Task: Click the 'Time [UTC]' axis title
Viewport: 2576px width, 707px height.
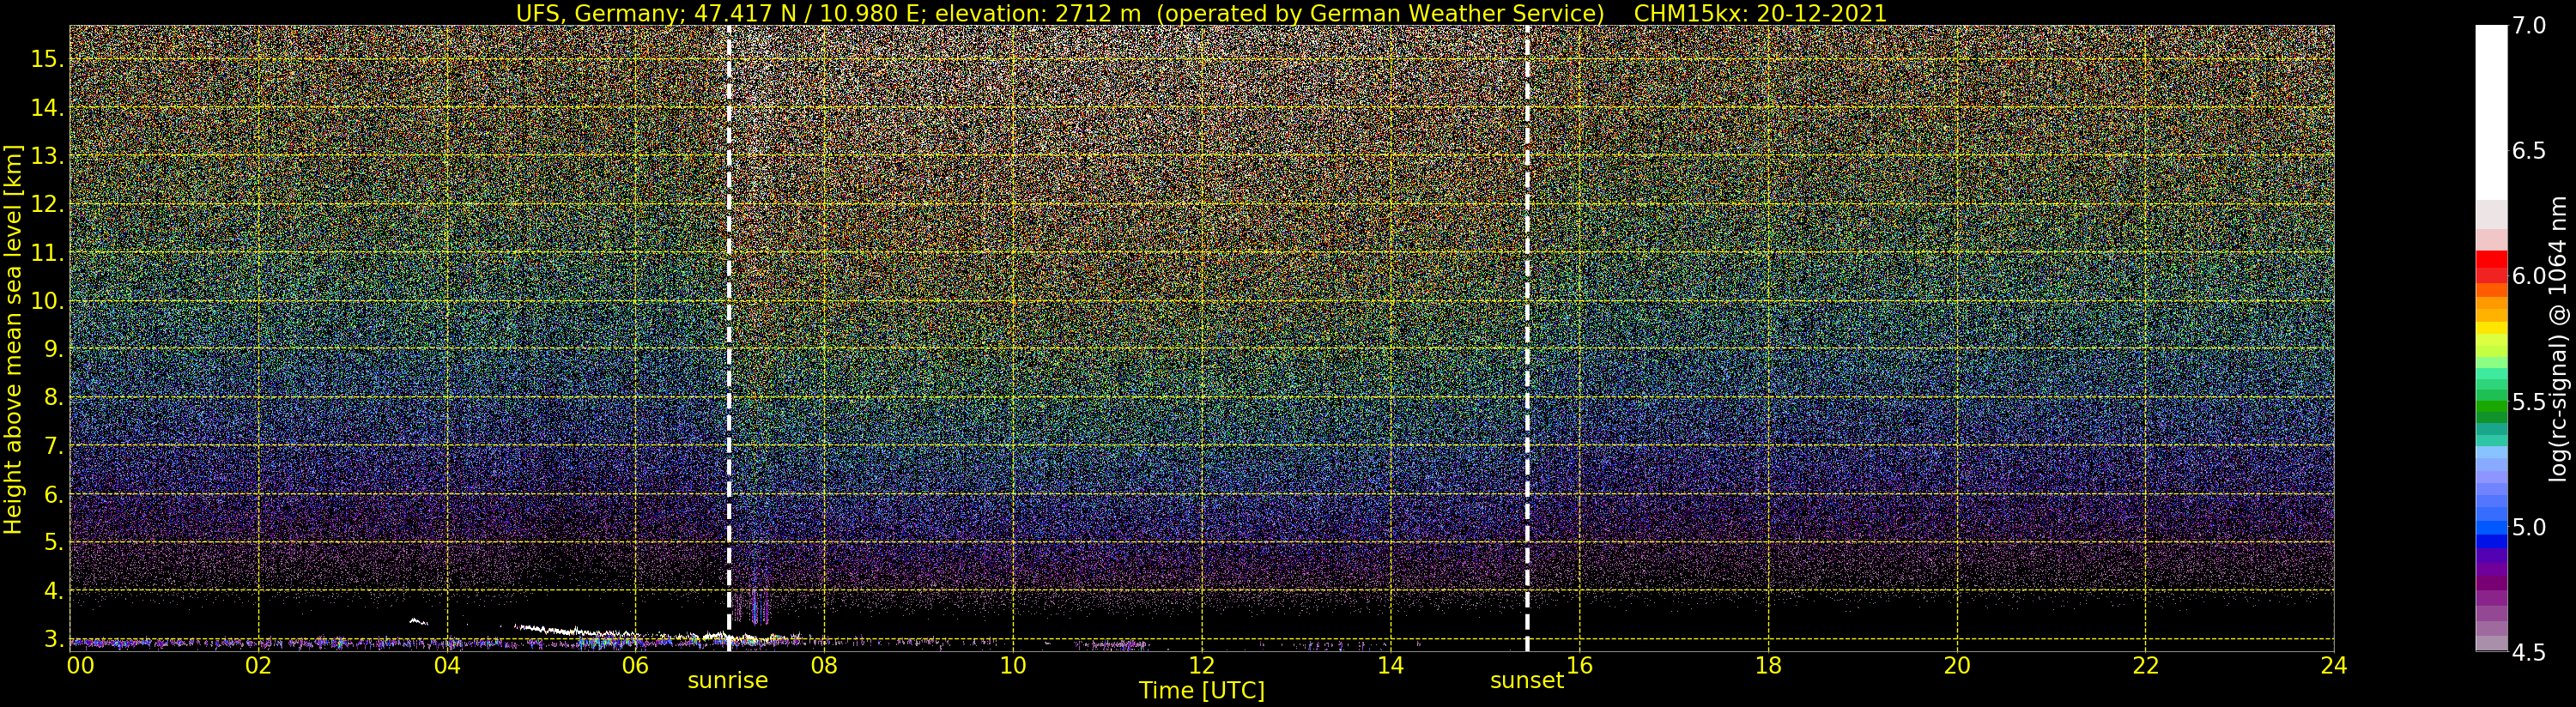Action: [x=1202, y=691]
